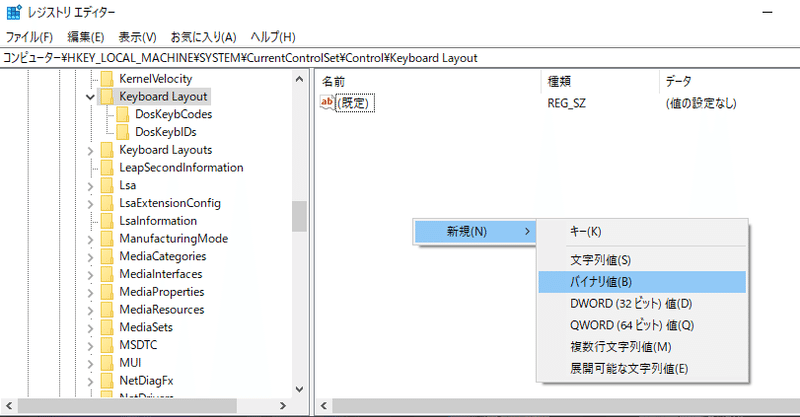Click the MediaResources folder icon

click(x=107, y=309)
